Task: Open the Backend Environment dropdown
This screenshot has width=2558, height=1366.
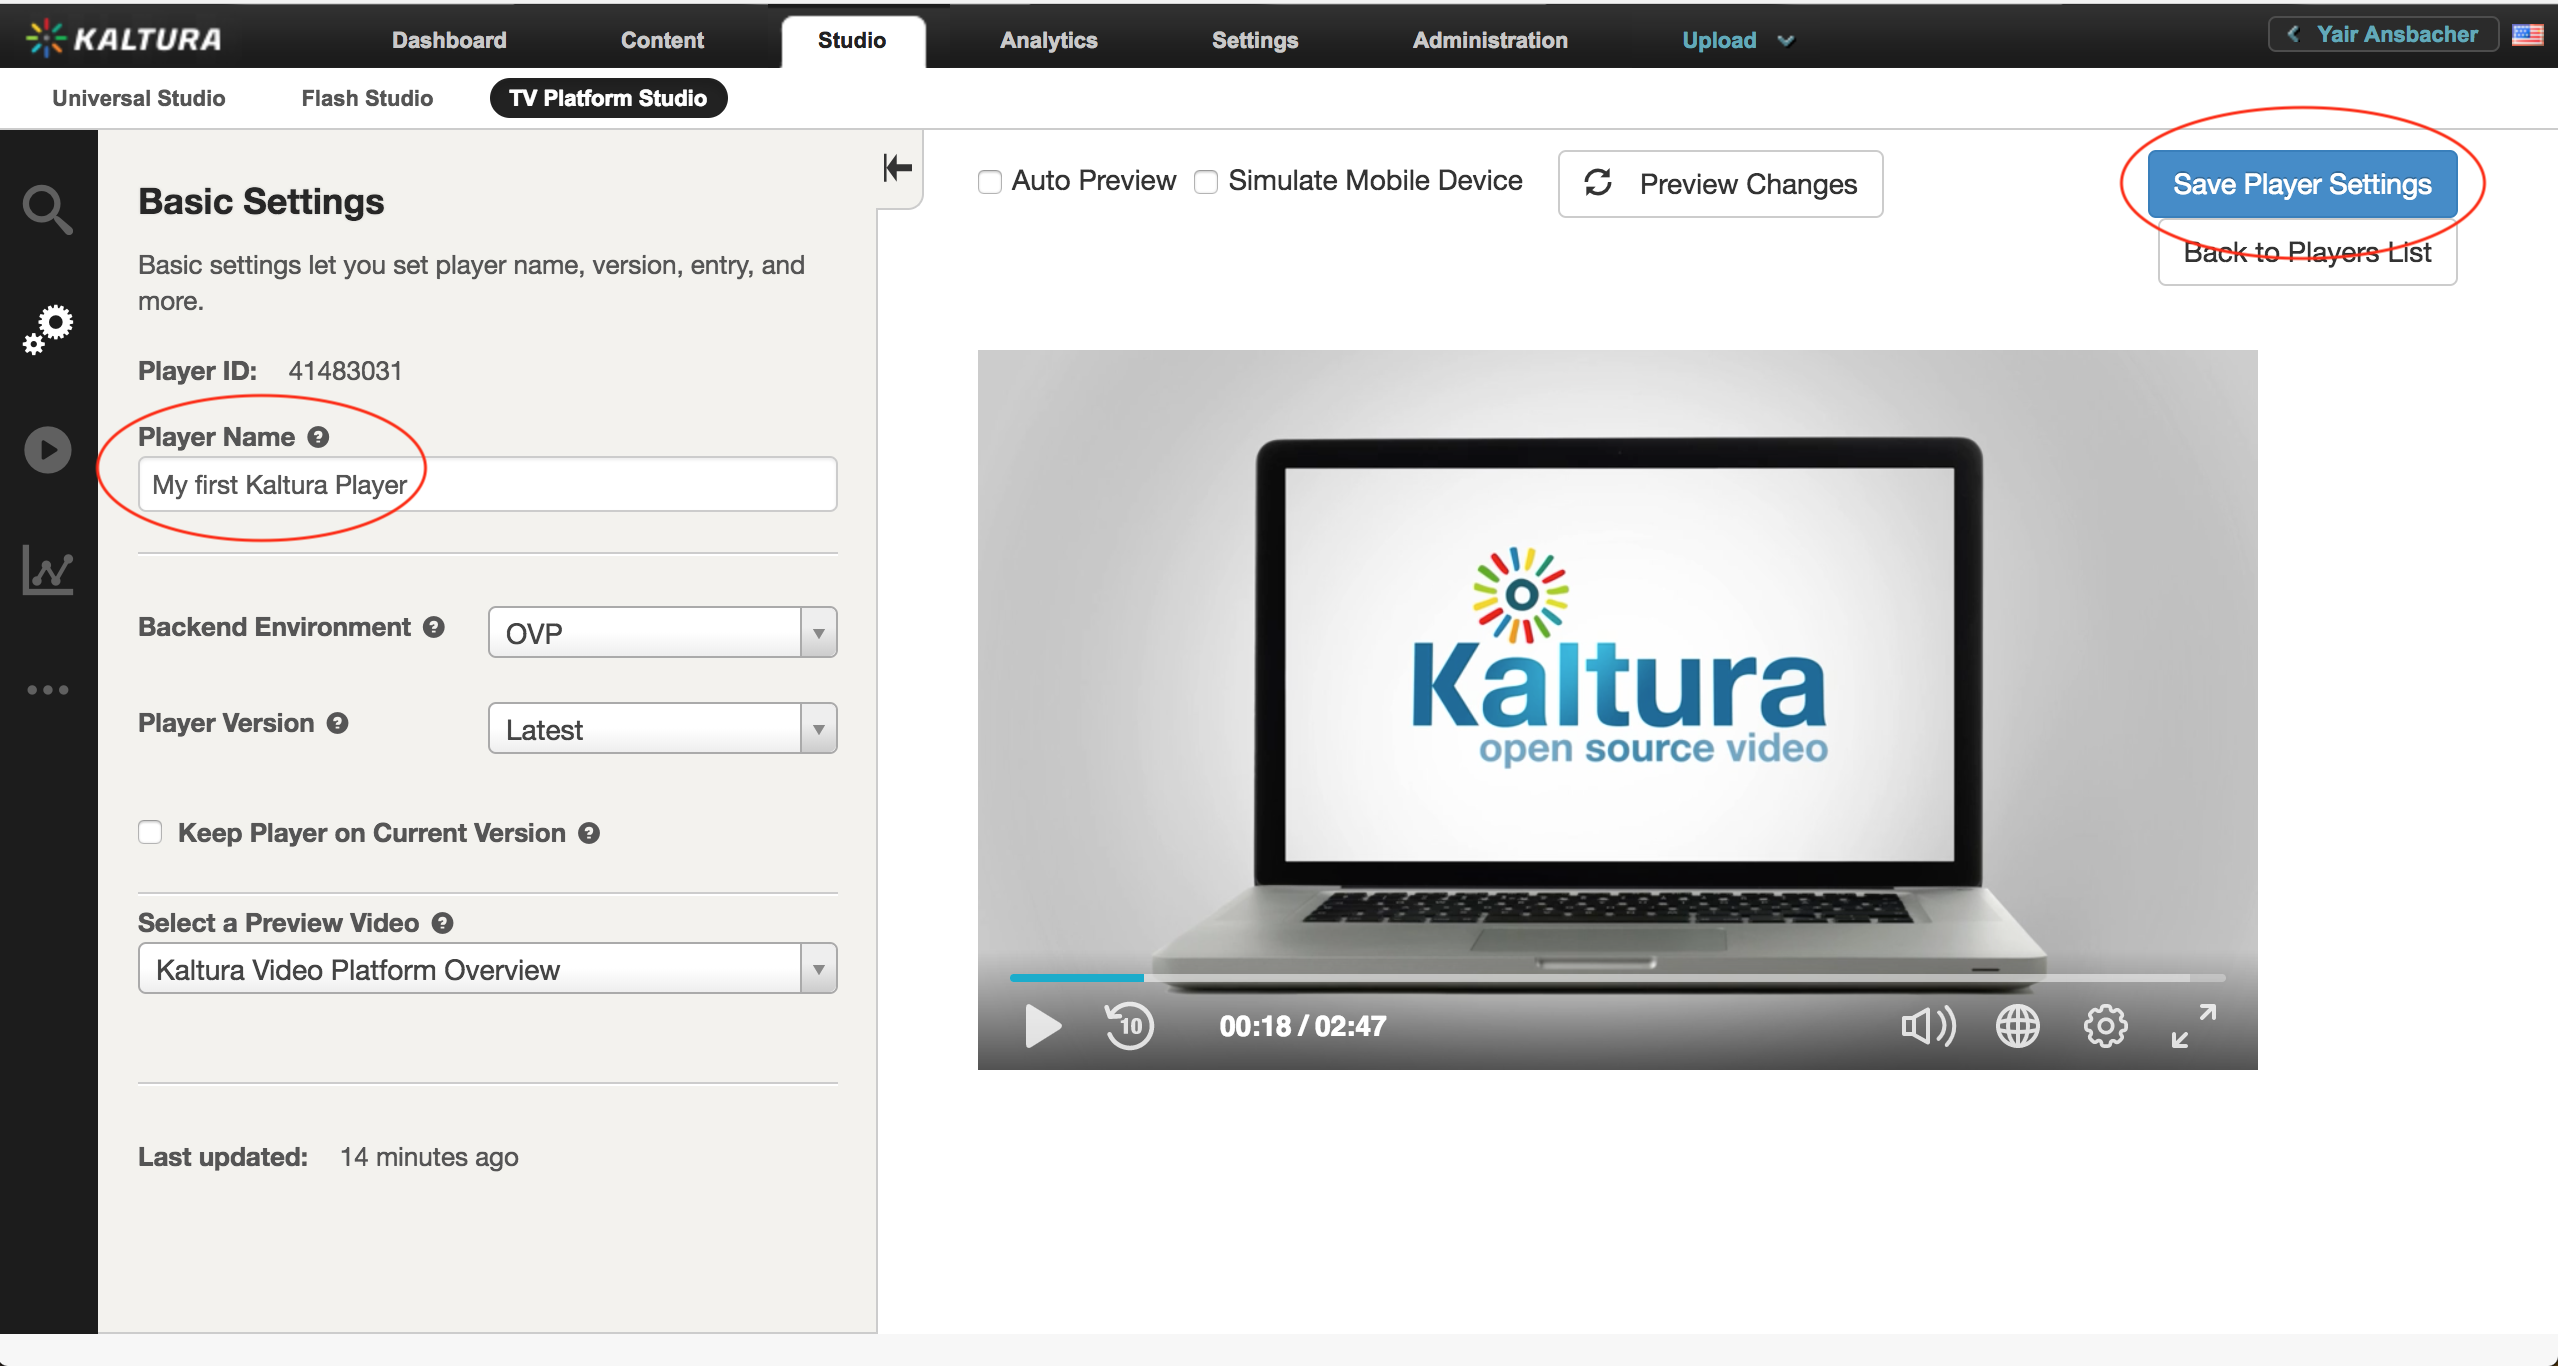Action: (x=662, y=632)
